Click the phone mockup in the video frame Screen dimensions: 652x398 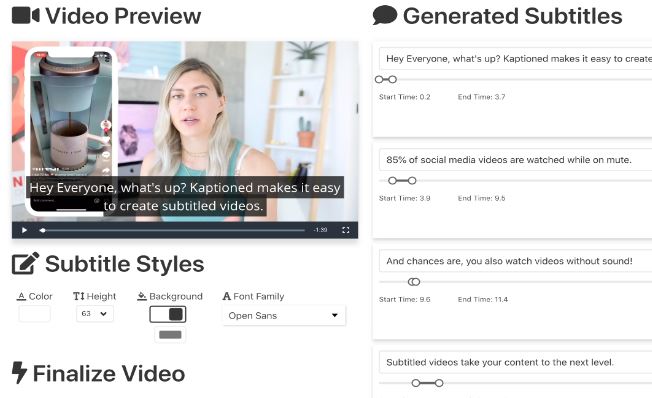coord(71,131)
